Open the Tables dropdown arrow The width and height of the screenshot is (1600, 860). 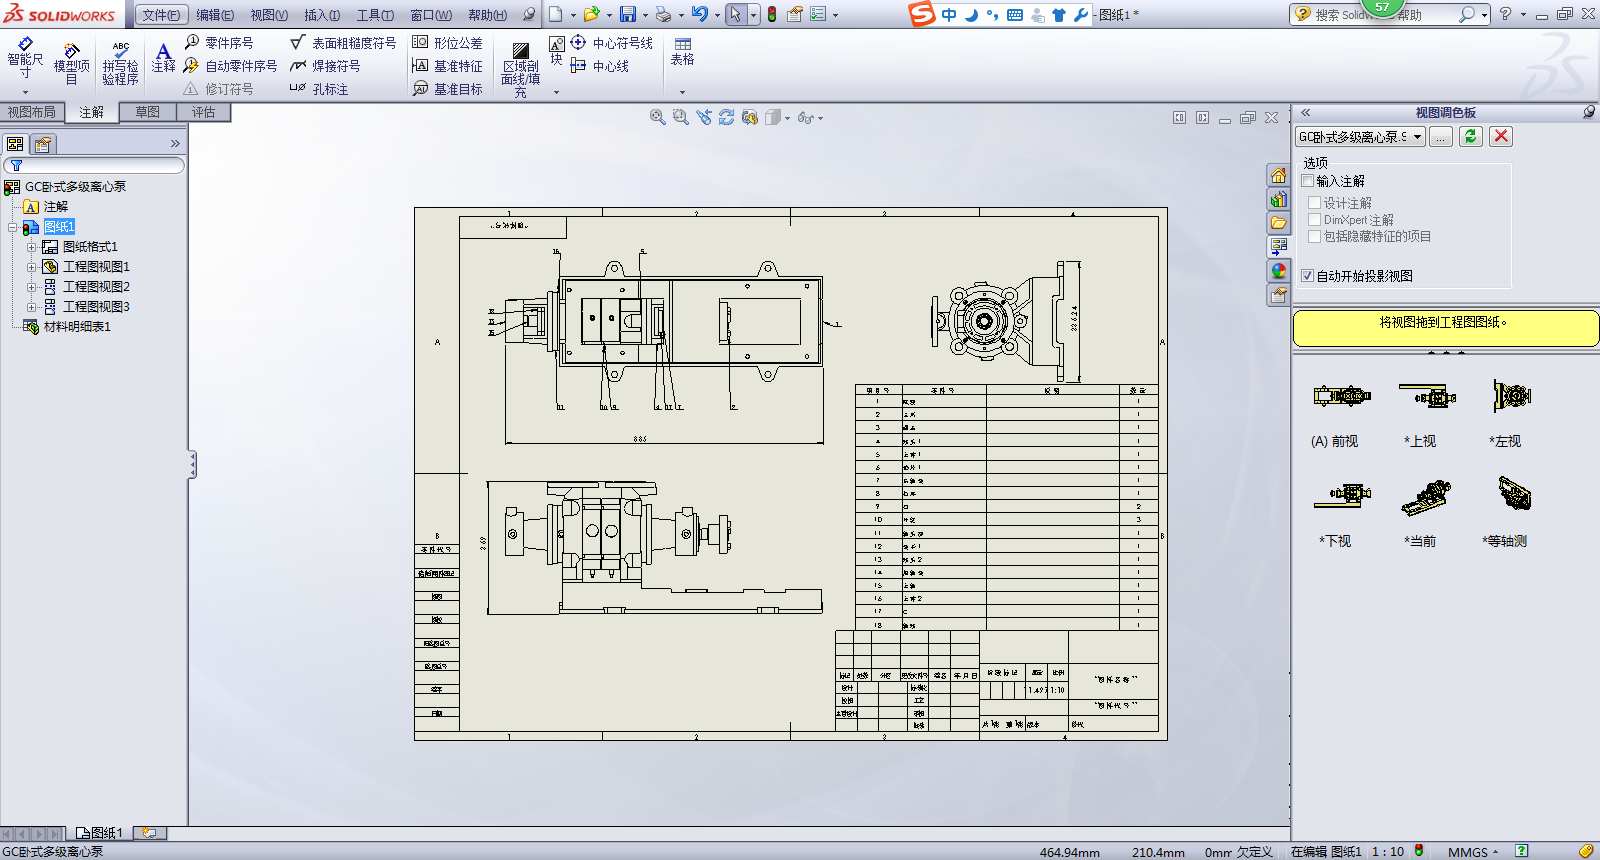pos(682,92)
